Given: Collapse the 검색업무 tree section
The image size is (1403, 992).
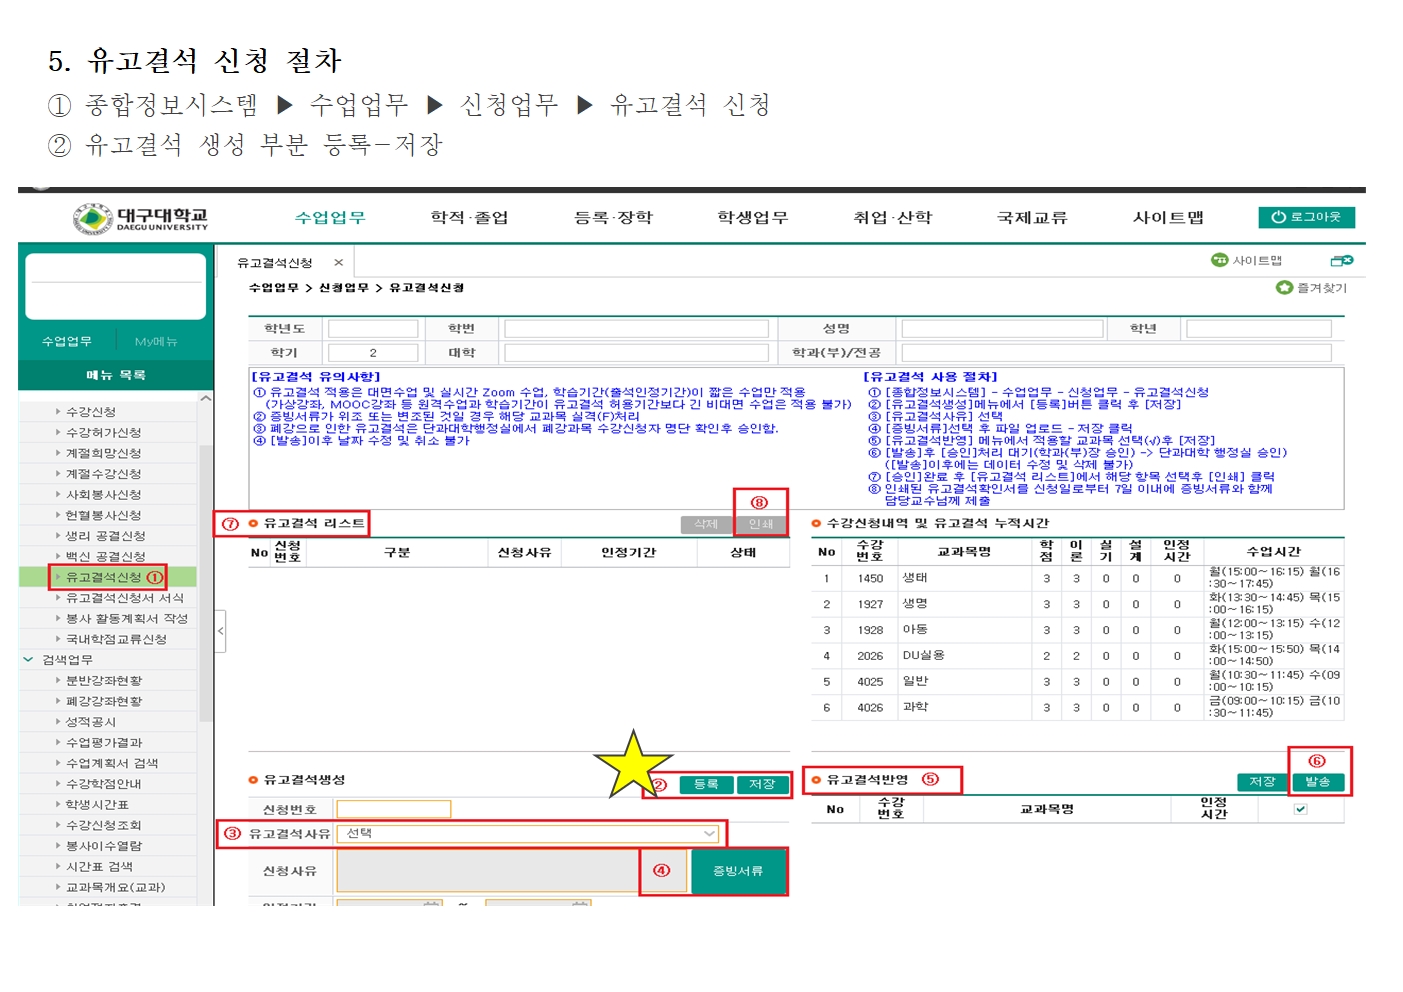Looking at the screenshot, I should pyautogui.click(x=29, y=660).
